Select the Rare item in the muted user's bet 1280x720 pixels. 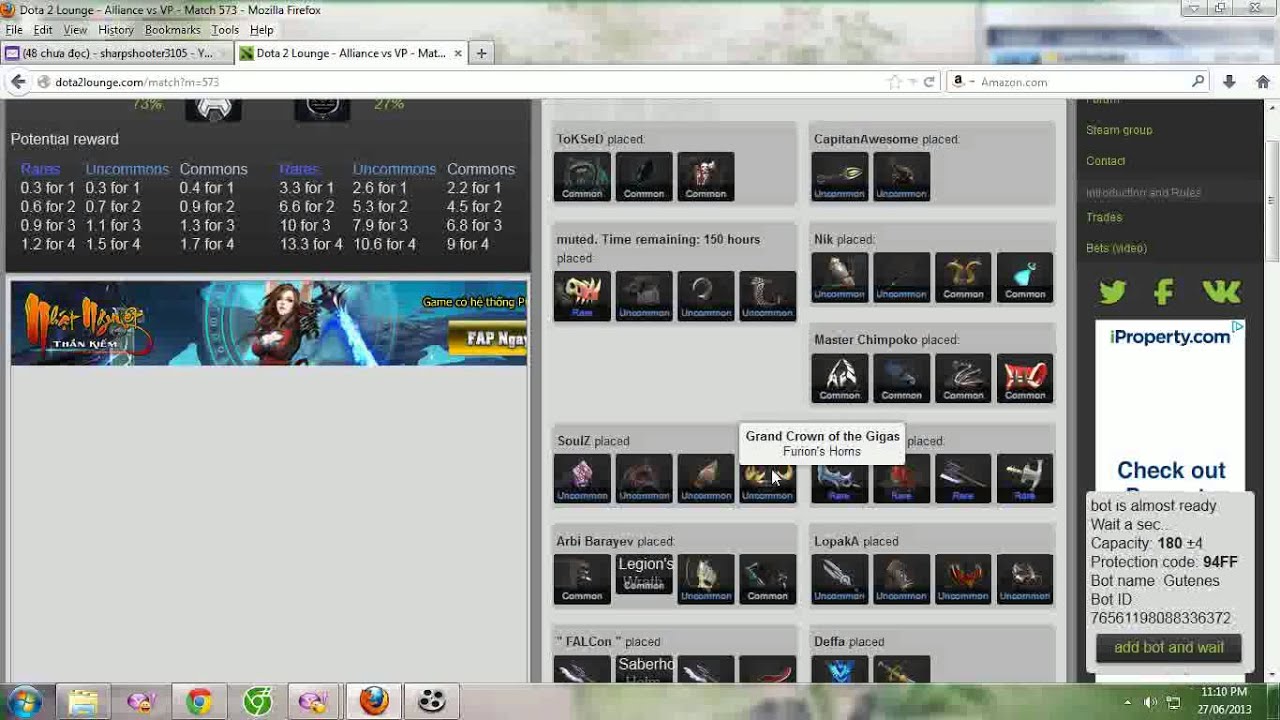(582, 297)
